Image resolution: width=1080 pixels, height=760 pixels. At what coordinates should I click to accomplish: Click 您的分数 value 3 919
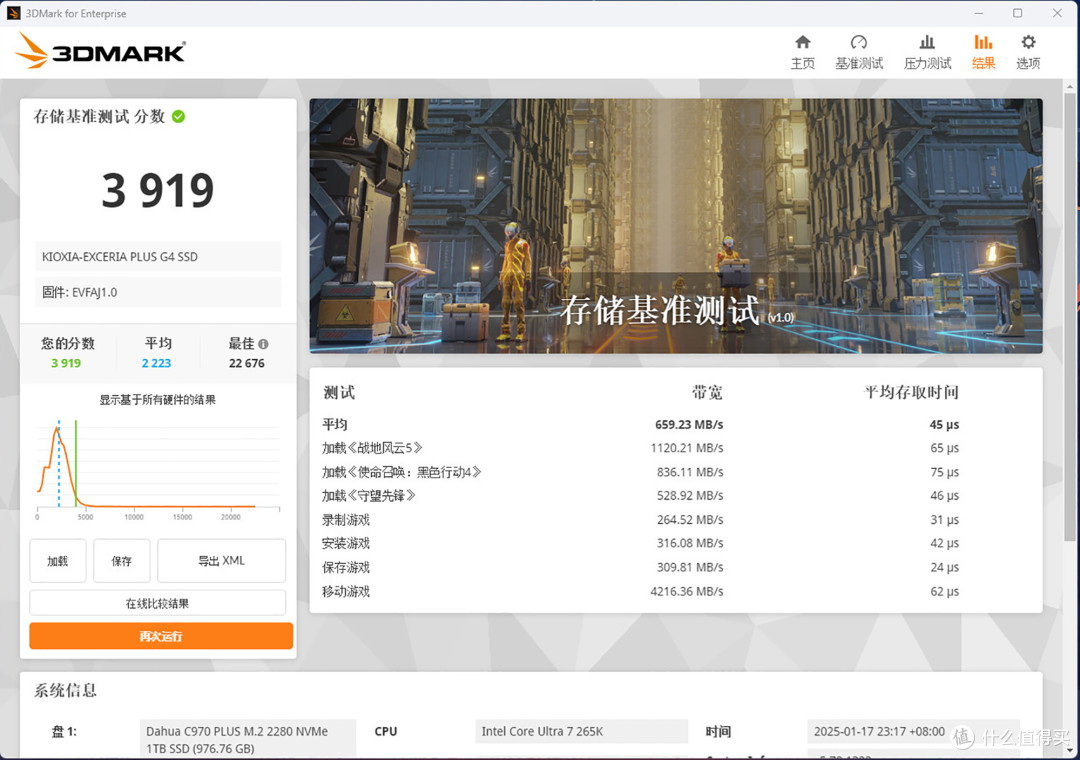point(66,363)
